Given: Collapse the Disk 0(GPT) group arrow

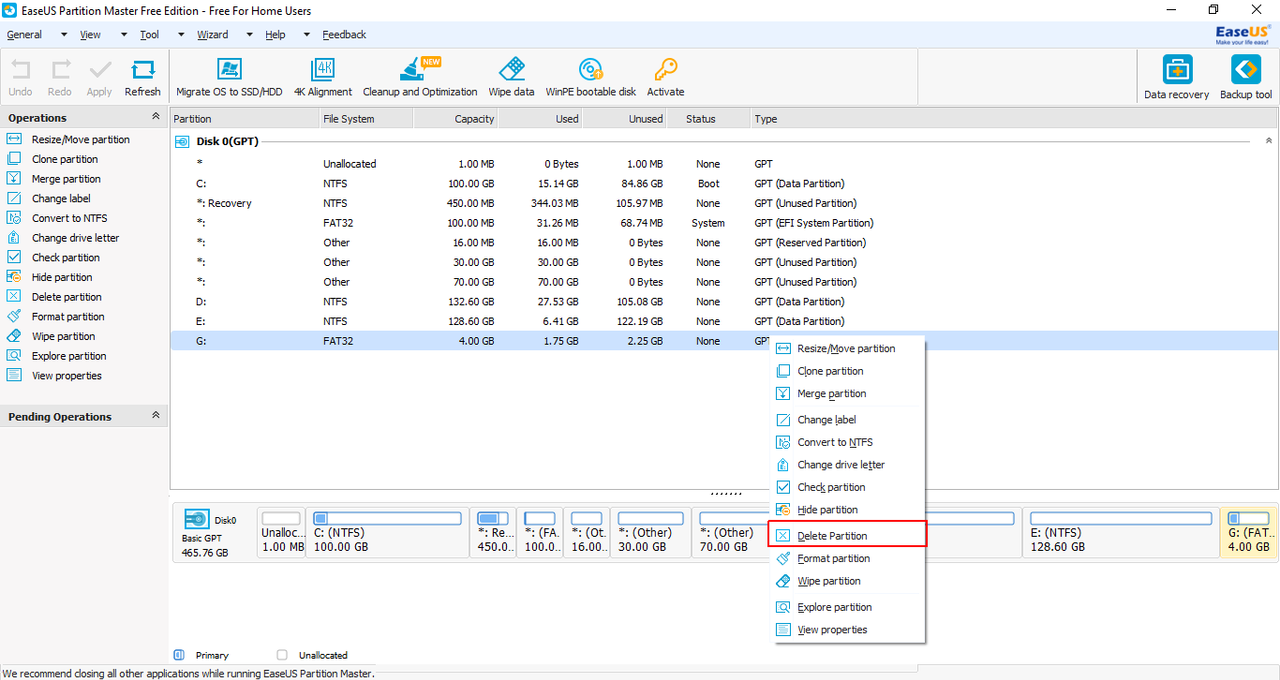Looking at the screenshot, I should (x=1269, y=141).
